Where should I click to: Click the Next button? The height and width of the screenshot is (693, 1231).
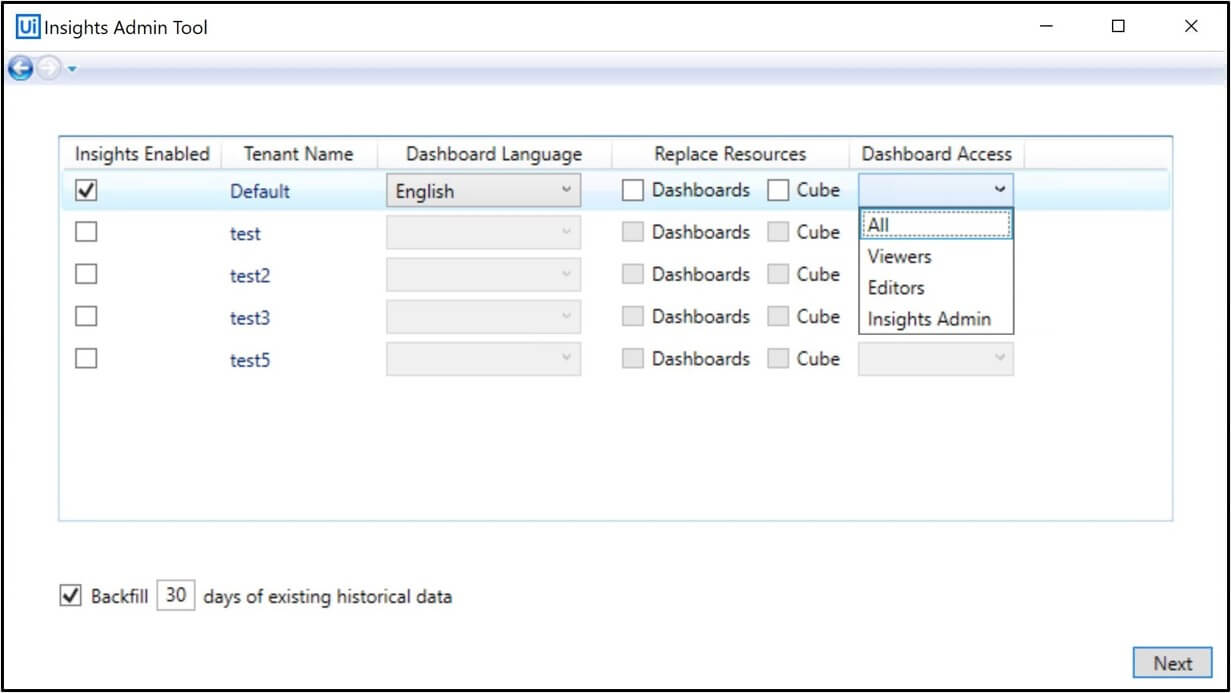1173,663
